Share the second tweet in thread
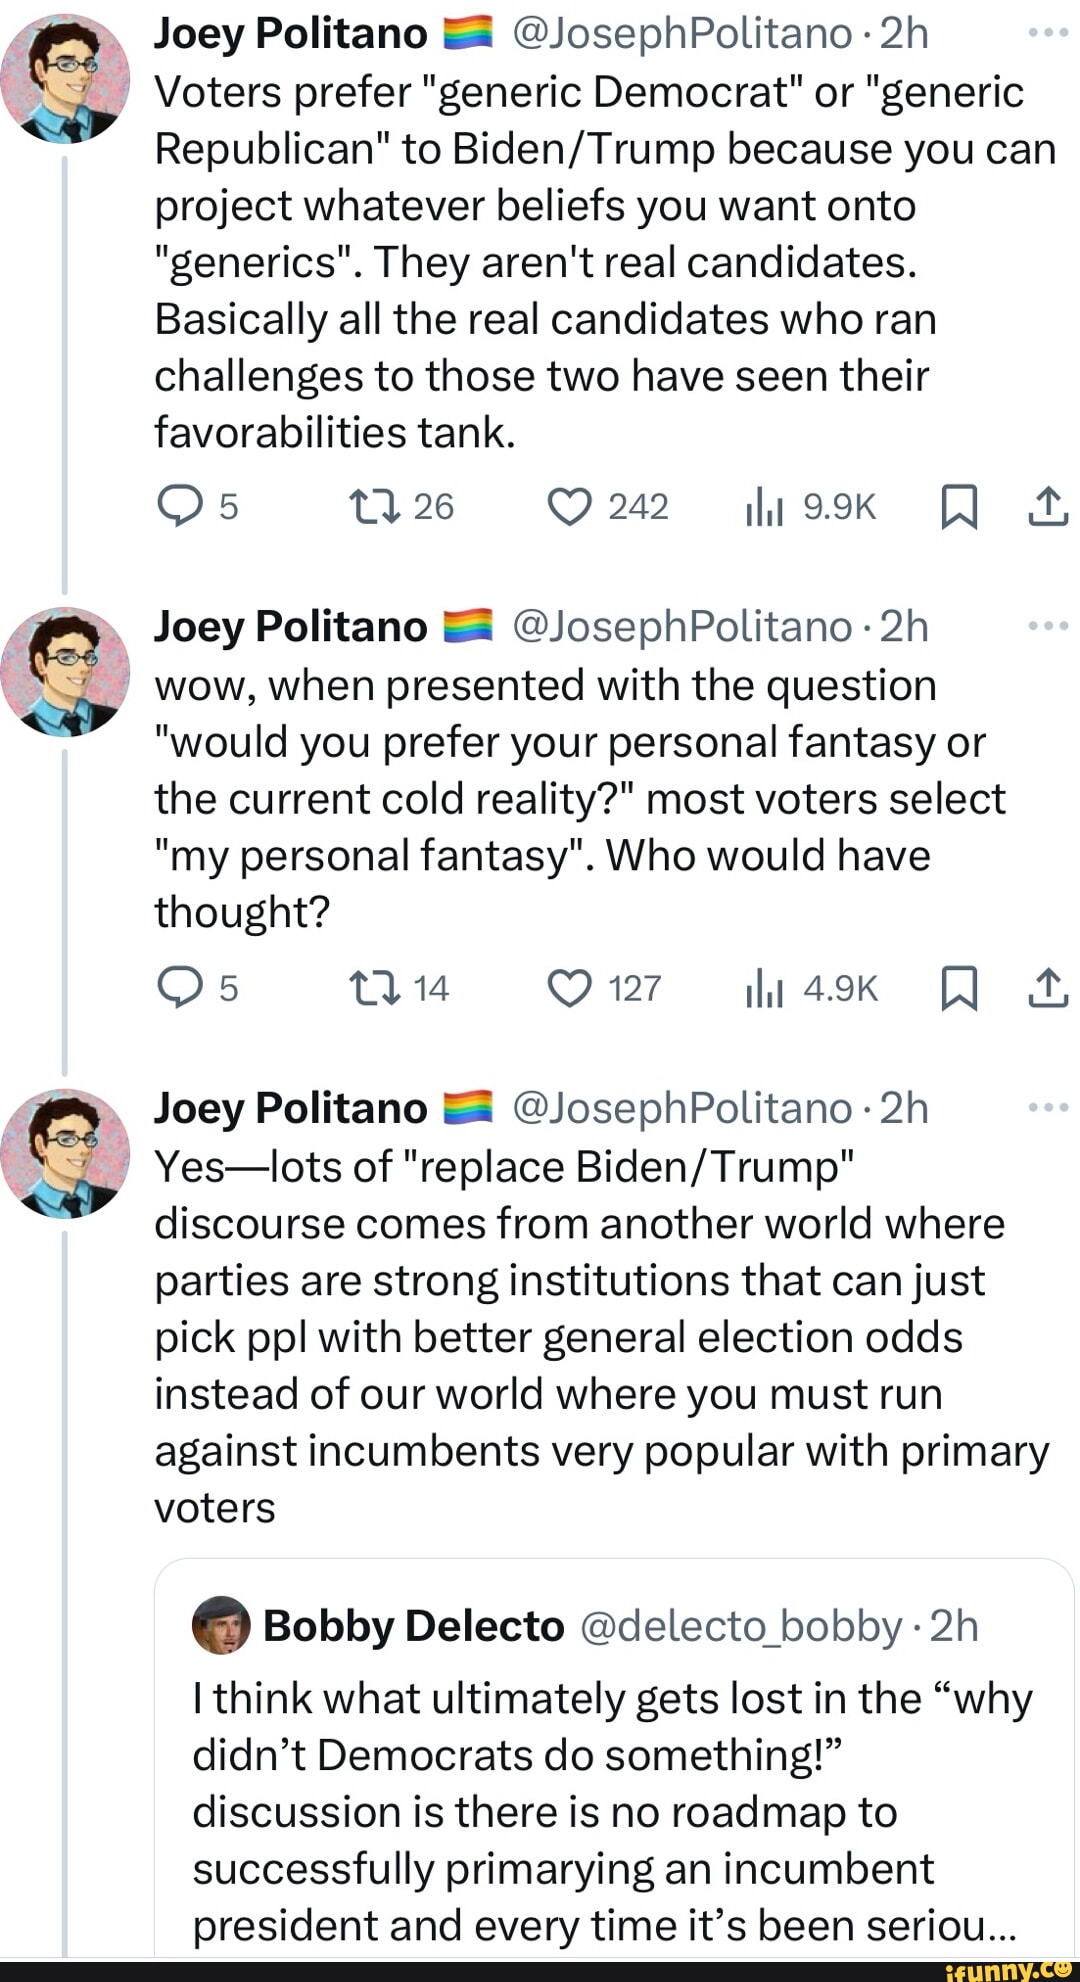 [1048, 987]
